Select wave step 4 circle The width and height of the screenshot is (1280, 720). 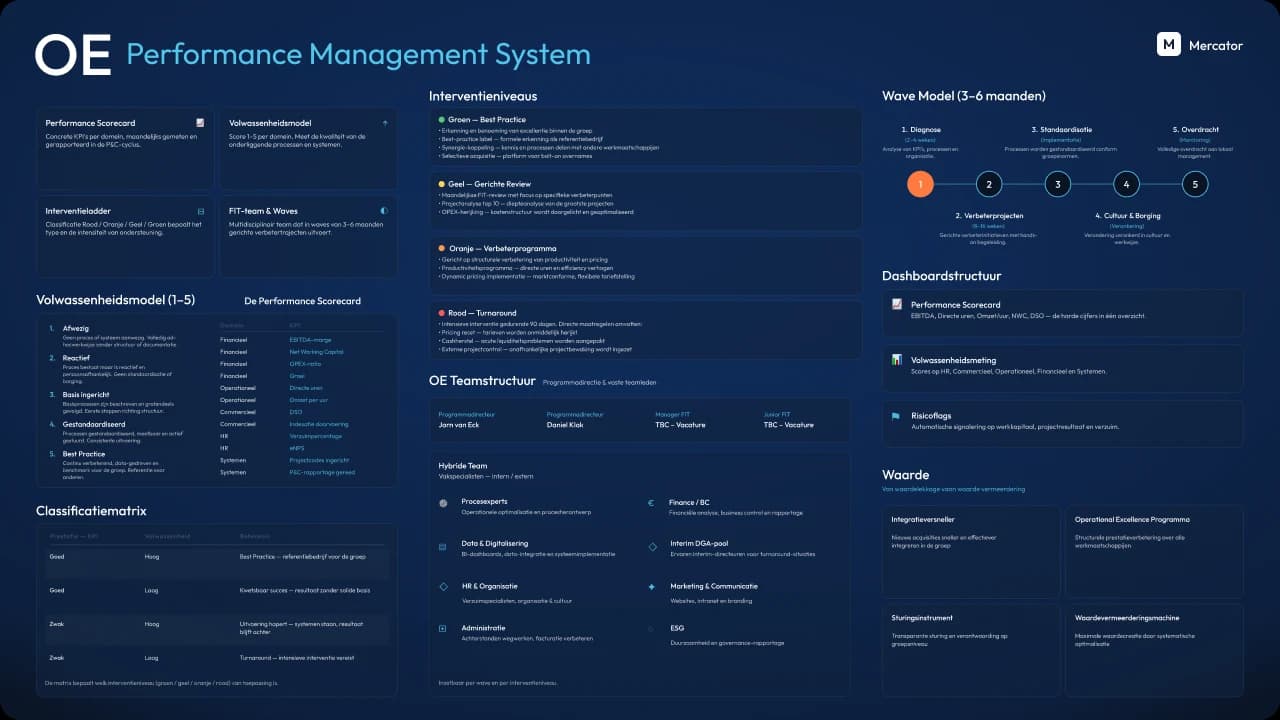click(x=1126, y=184)
